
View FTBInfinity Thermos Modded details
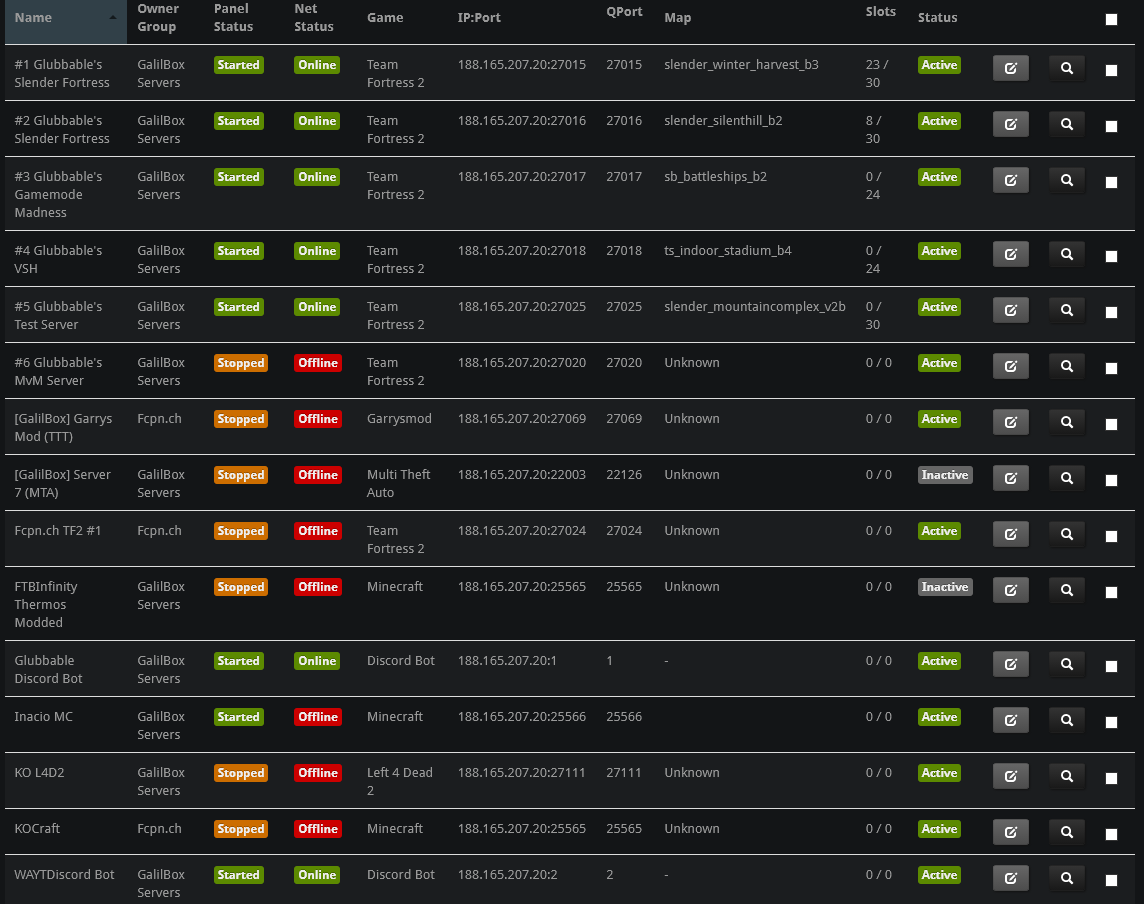tap(1067, 590)
